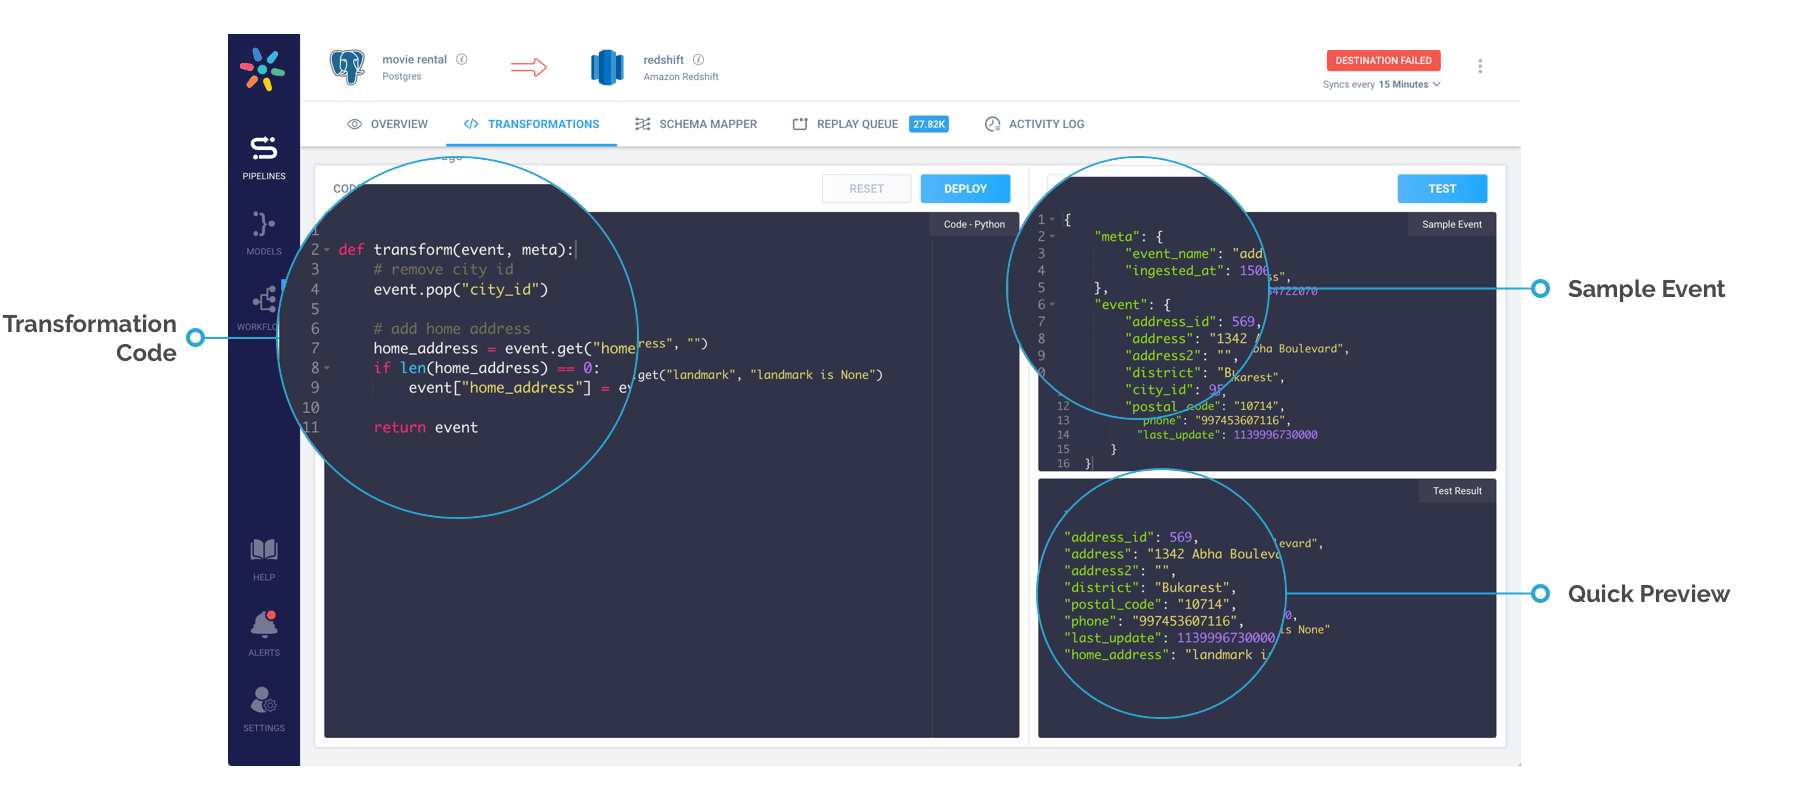Open Pipelines in the sidebar
This screenshot has height=800, width=1794.
pos(264,158)
